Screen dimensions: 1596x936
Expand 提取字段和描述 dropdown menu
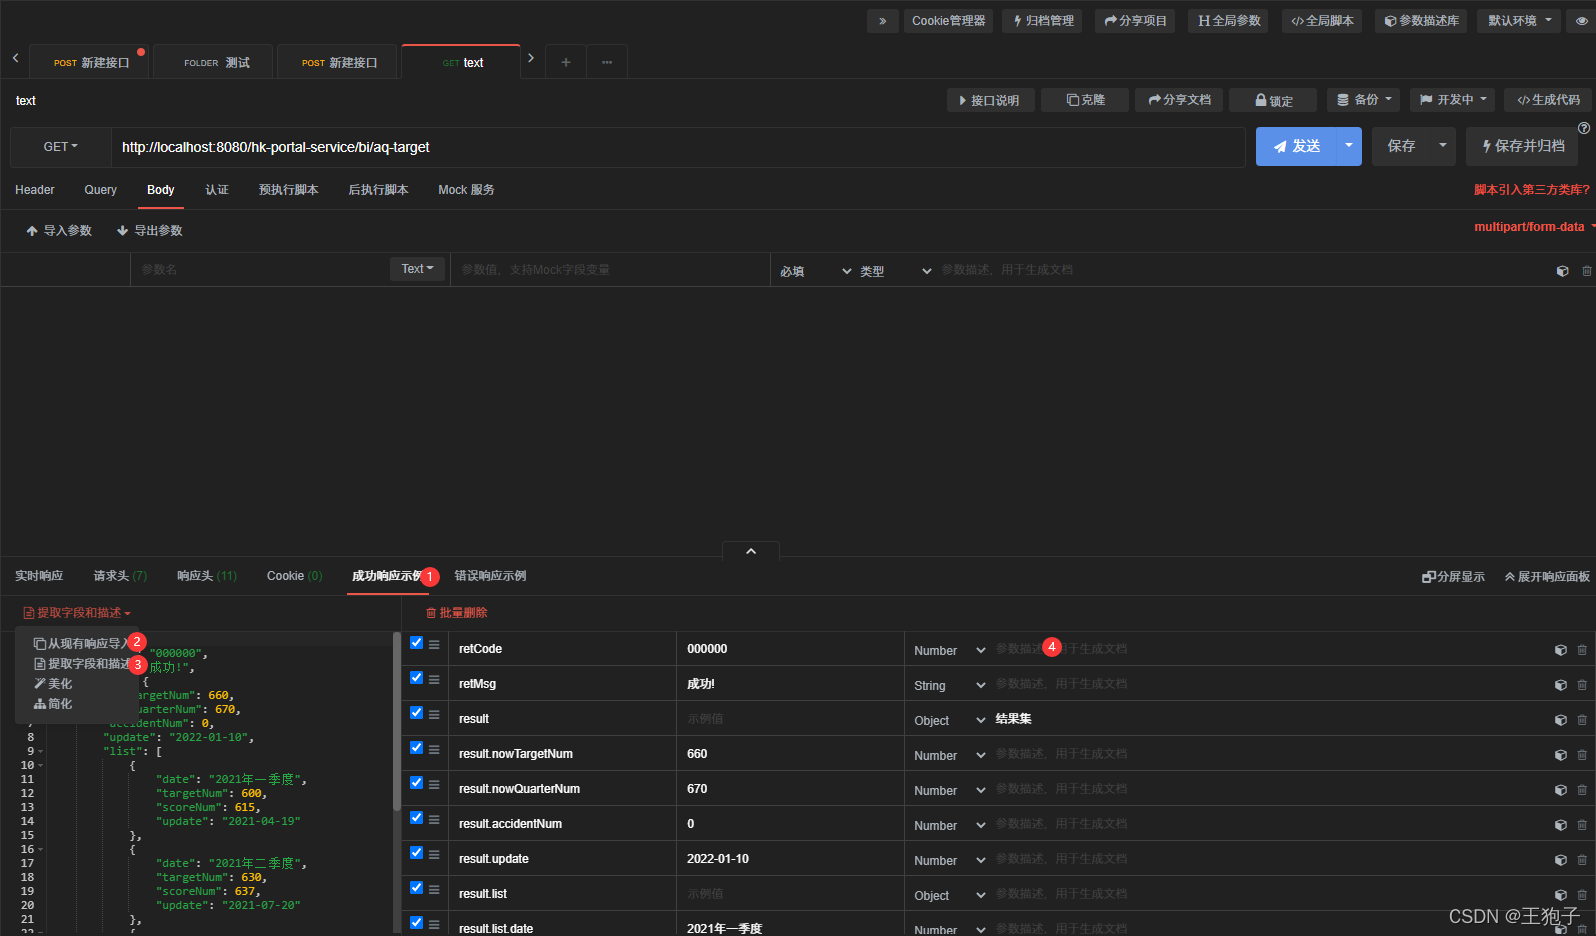point(77,613)
